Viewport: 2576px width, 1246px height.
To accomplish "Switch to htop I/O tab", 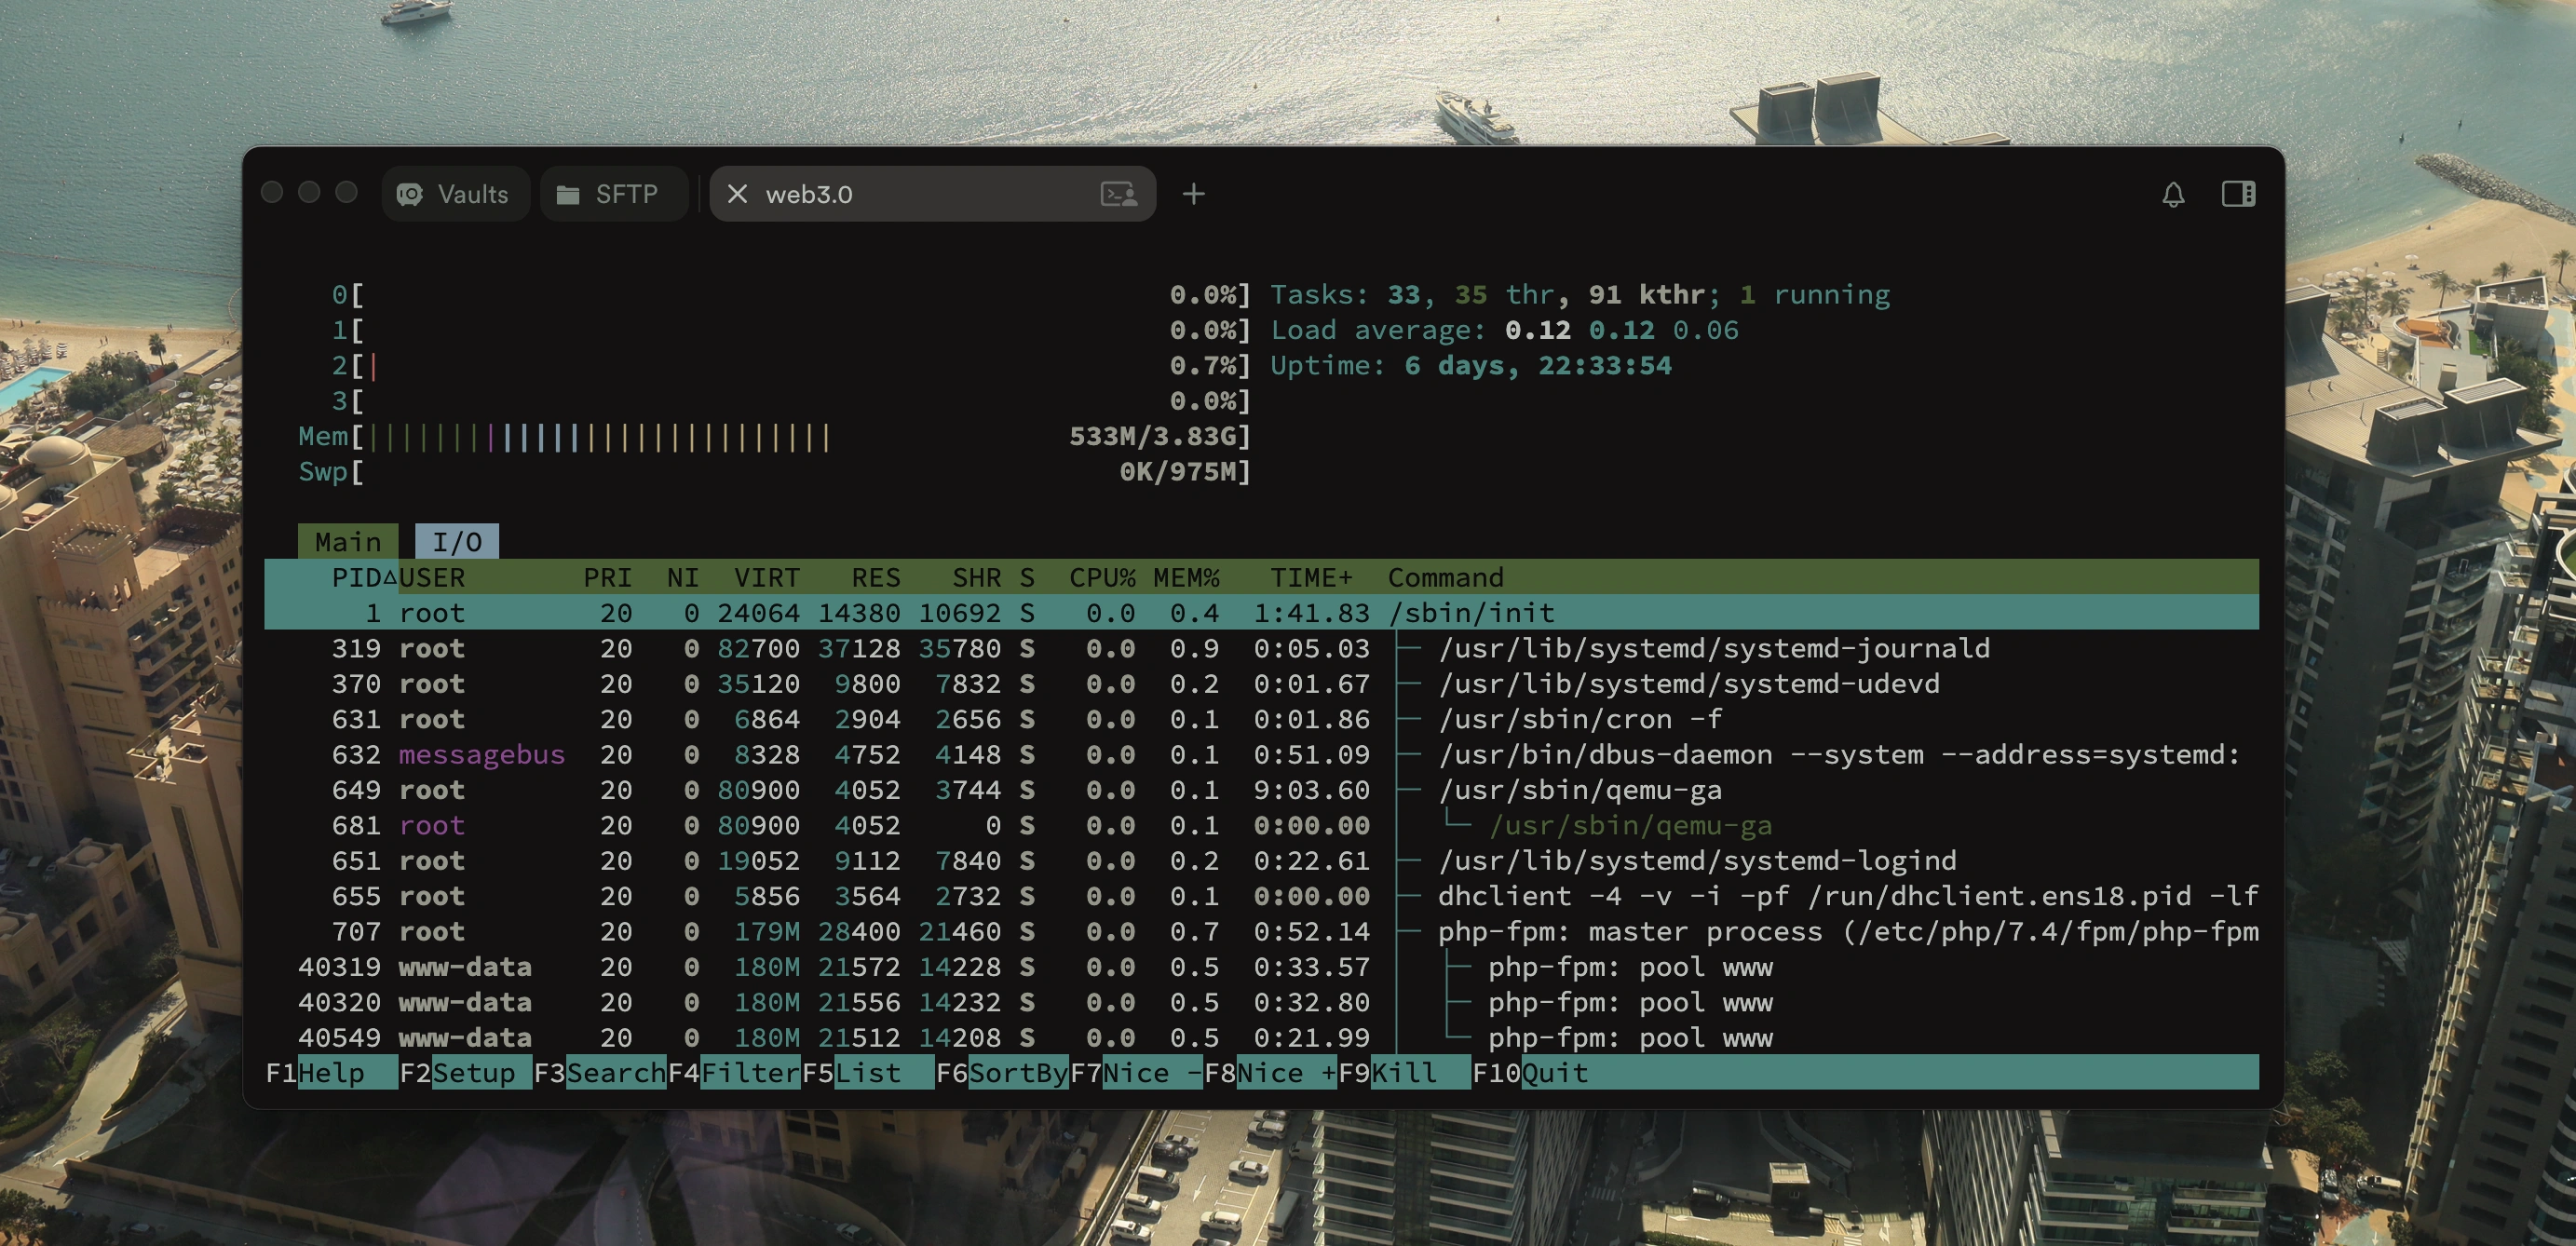I will tap(457, 542).
